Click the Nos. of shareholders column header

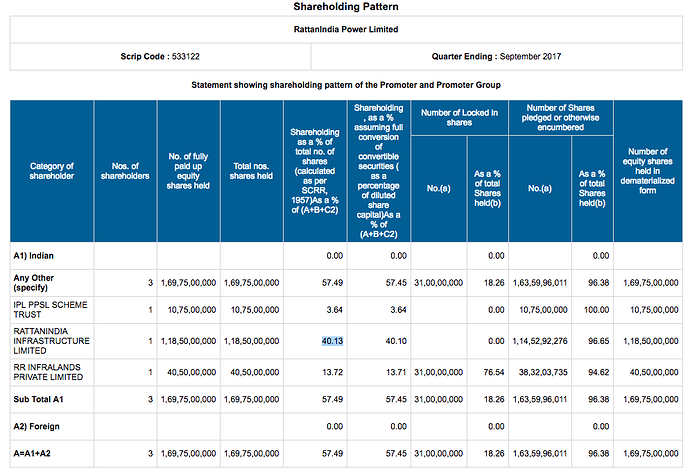tap(125, 171)
